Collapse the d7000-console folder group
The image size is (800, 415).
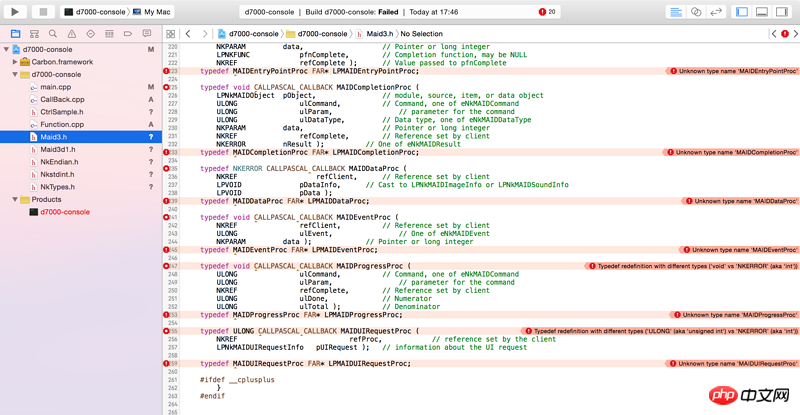pos(15,74)
